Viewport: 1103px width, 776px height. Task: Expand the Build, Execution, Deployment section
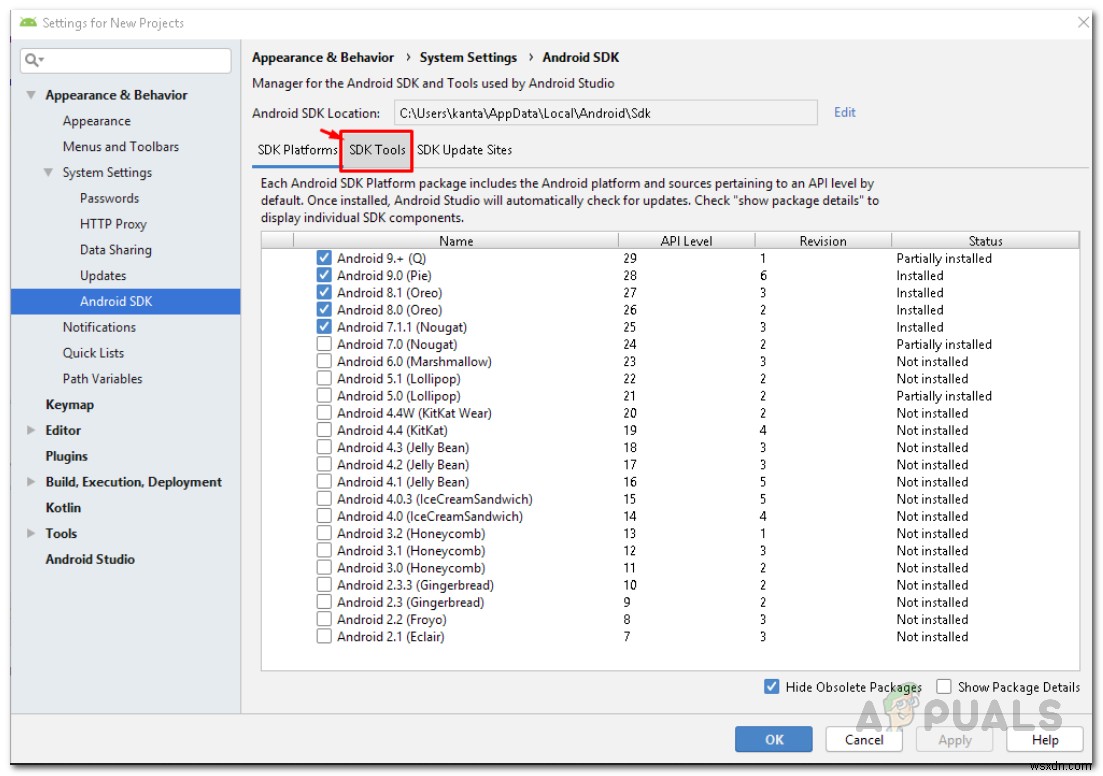tap(30, 482)
